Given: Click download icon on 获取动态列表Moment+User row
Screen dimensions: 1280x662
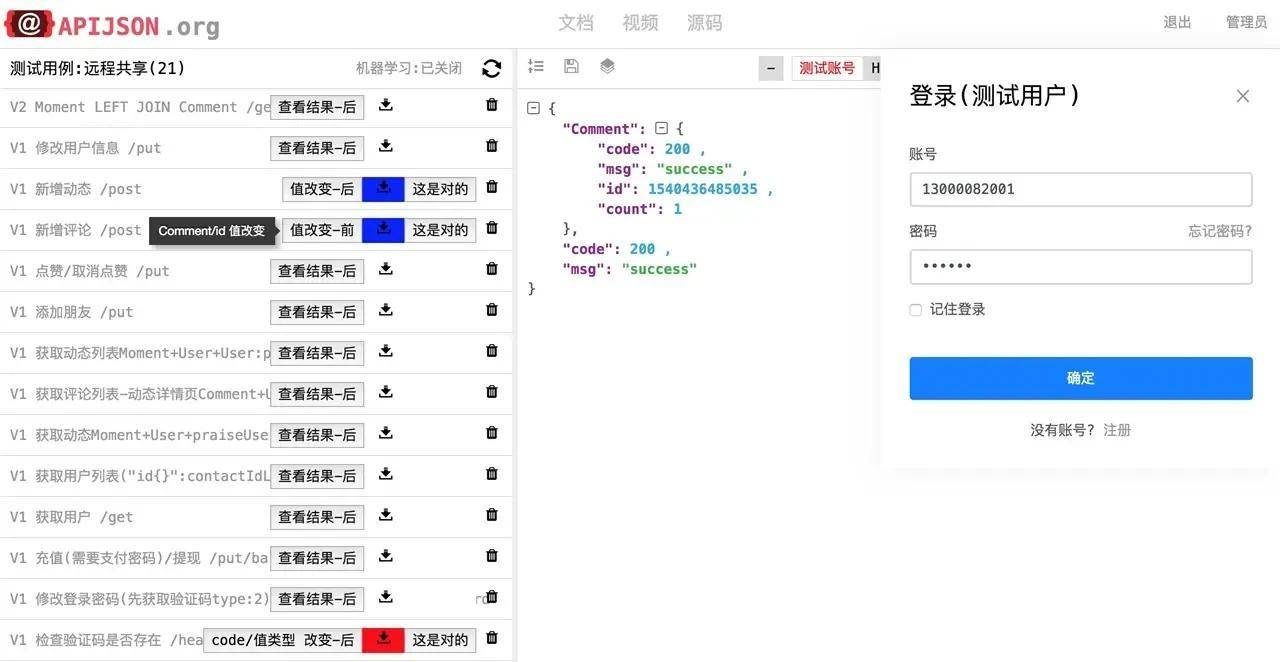Looking at the screenshot, I should [x=385, y=351].
